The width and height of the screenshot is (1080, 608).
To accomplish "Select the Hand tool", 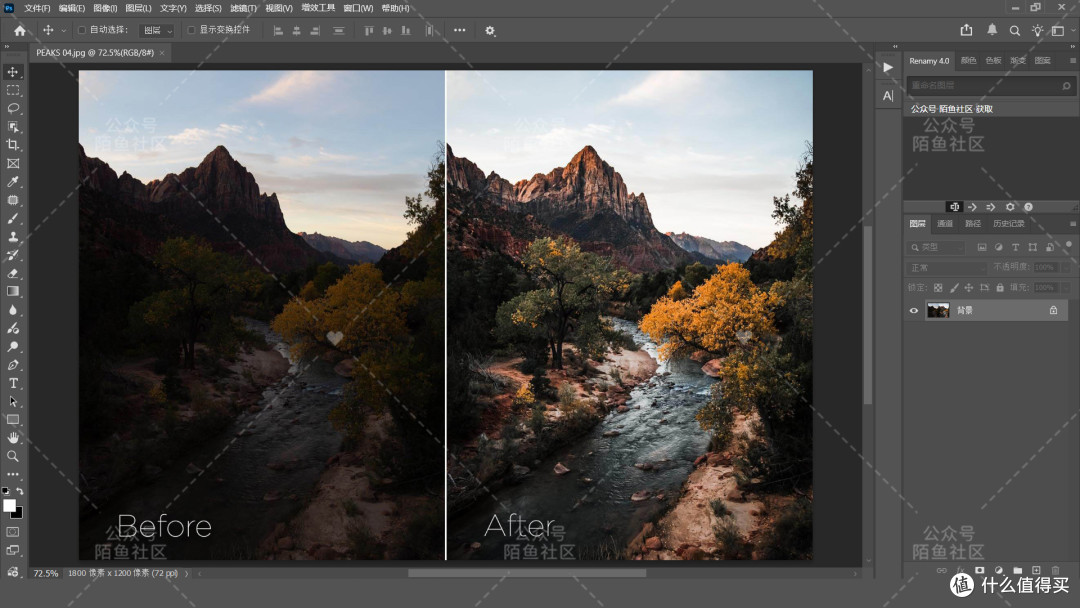I will [x=13, y=438].
